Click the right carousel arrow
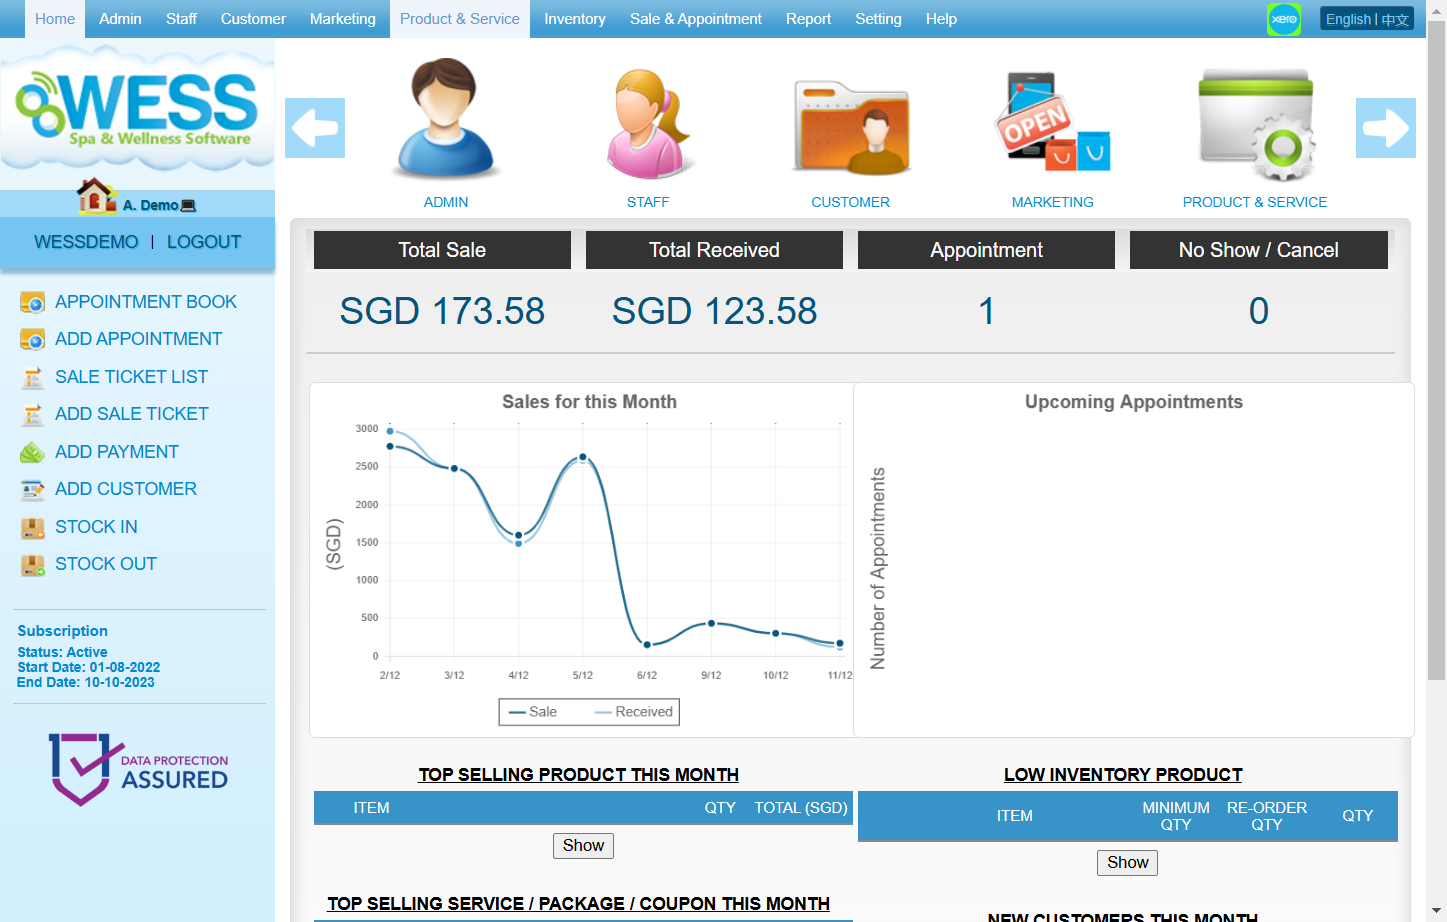This screenshot has width=1447, height=922. pos(1386,128)
